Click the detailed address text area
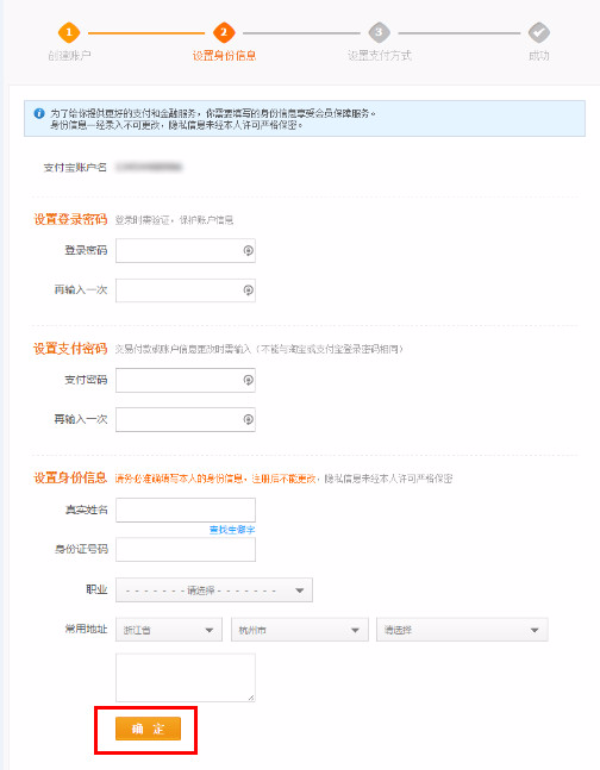 185,677
